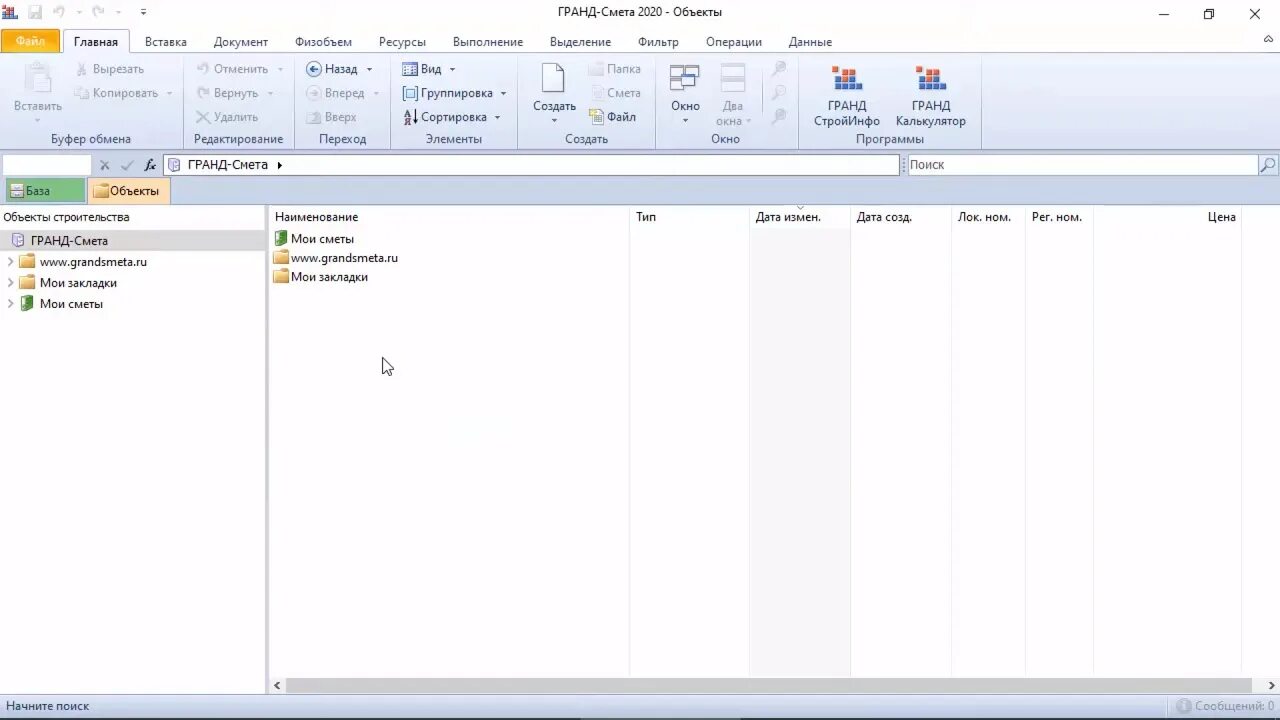Switch to the База tab
The width and height of the screenshot is (1280, 720).
(x=44, y=191)
